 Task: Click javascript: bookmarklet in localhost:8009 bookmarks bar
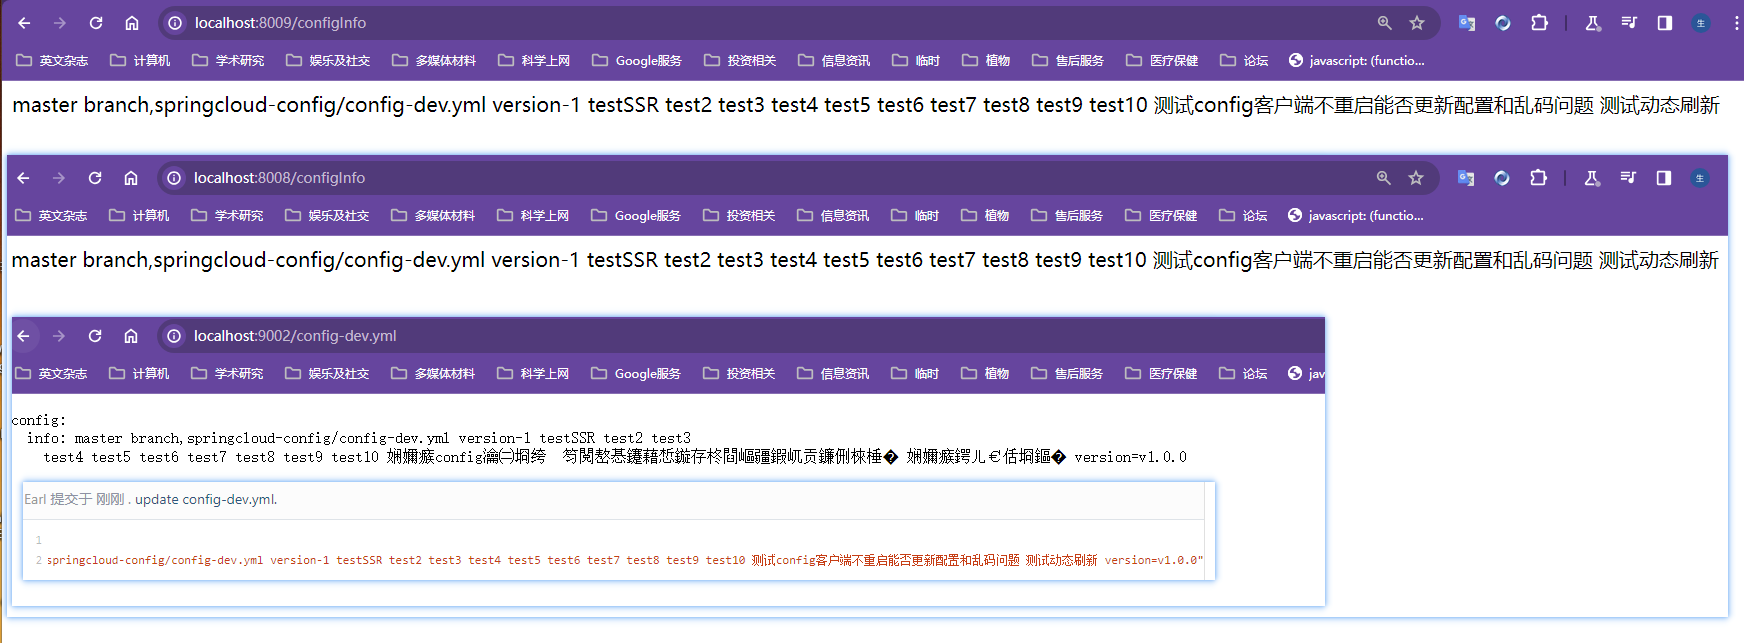point(1357,61)
